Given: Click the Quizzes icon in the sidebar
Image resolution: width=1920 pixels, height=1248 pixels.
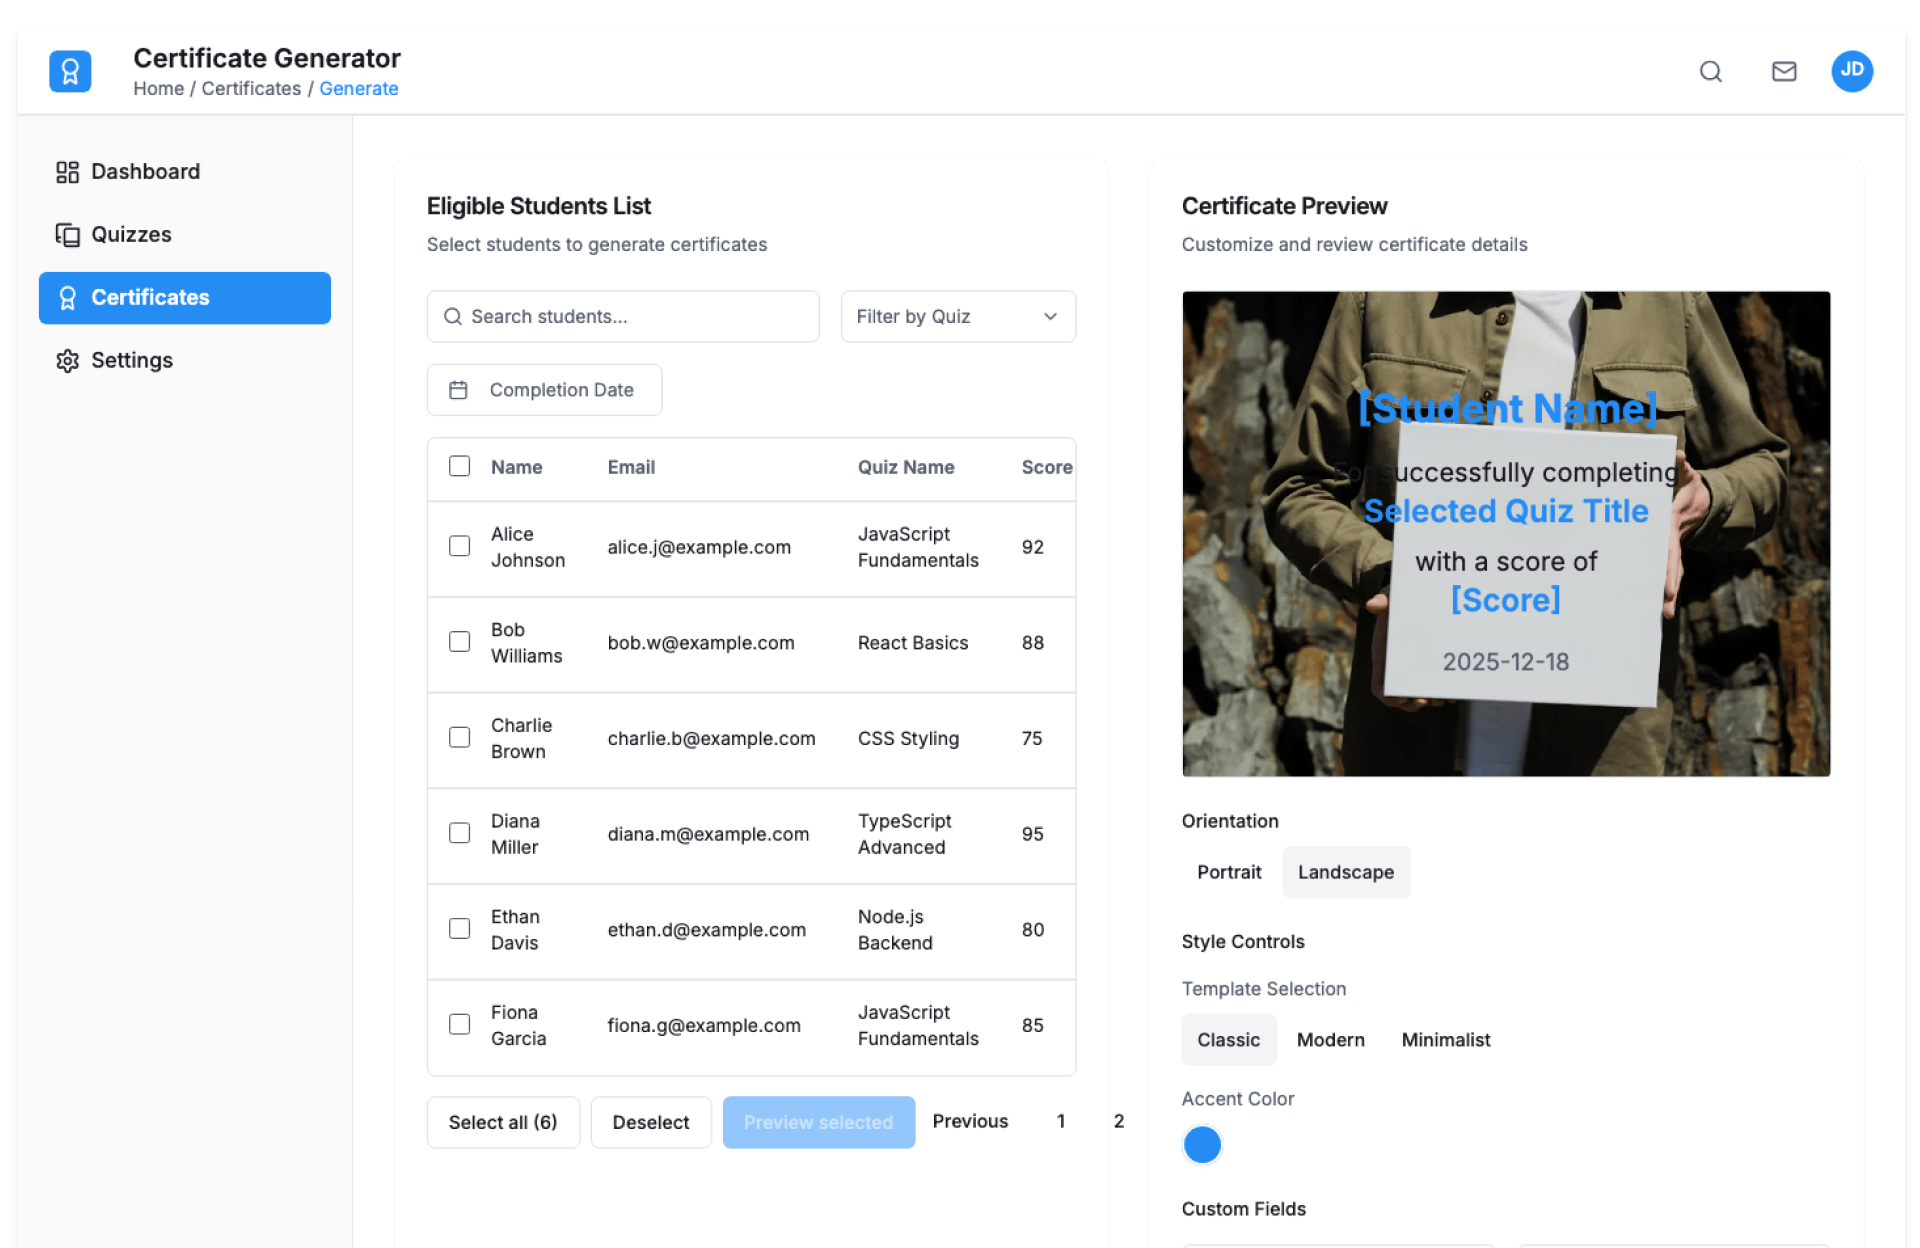Looking at the screenshot, I should pyautogui.click(x=67, y=235).
